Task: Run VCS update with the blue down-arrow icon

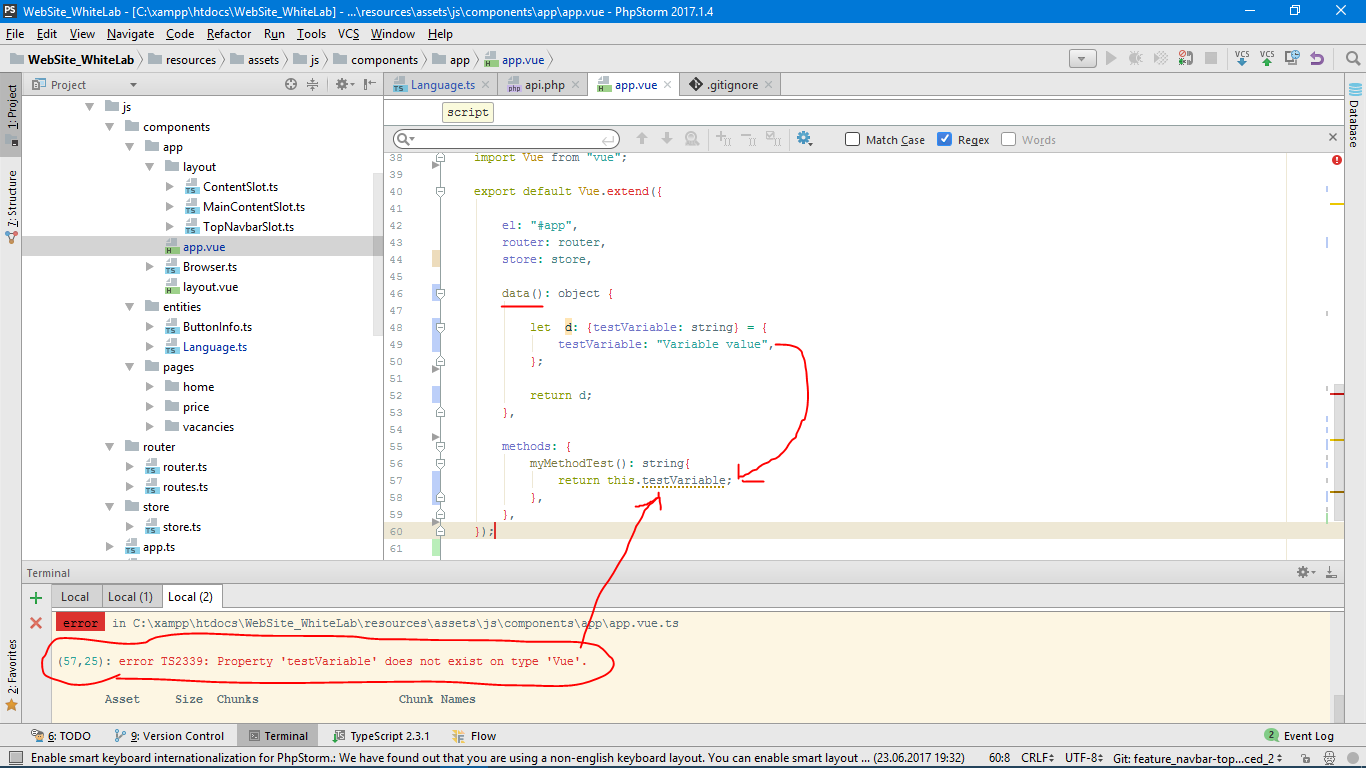Action: pos(1242,59)
